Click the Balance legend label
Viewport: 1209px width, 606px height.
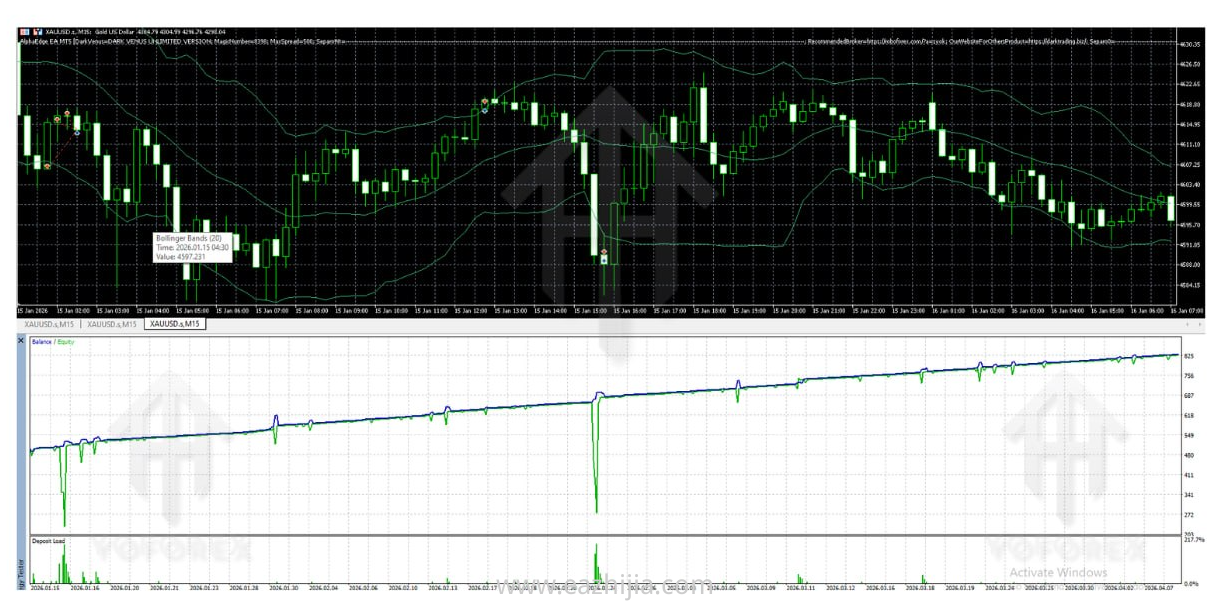44,341
